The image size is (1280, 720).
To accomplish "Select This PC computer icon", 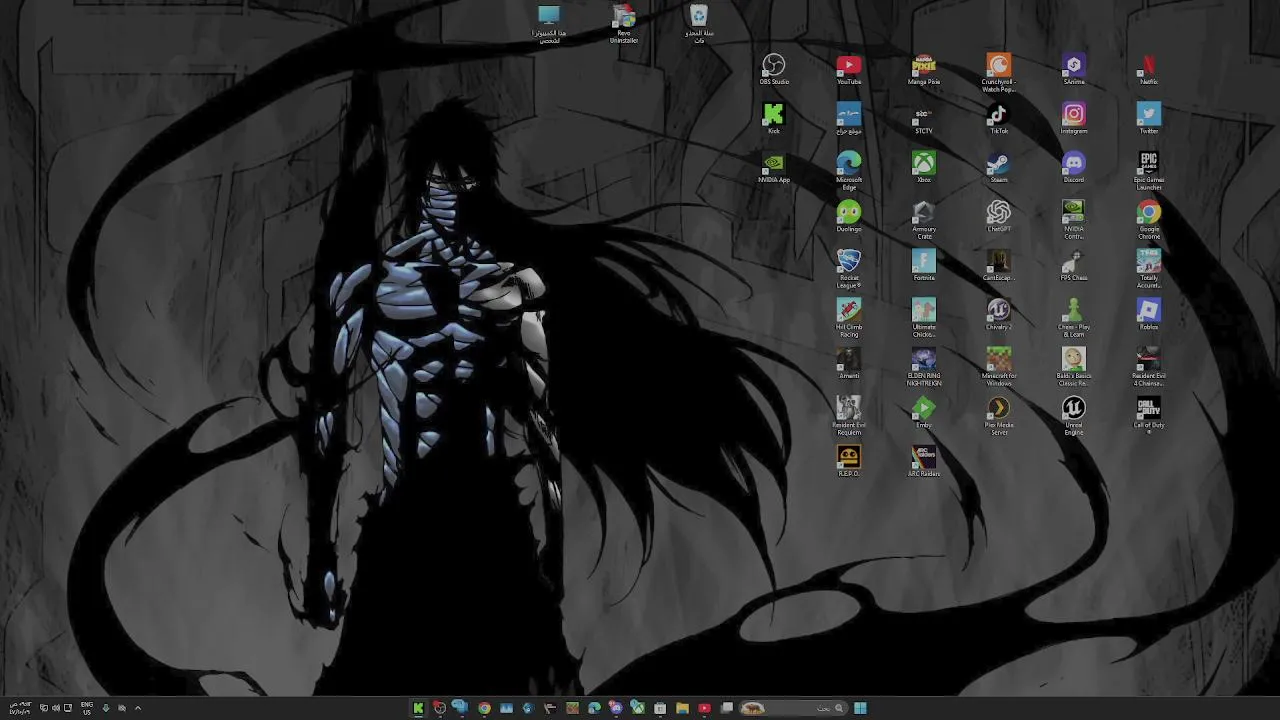I will pyautogui.click(x=549, y=24).
